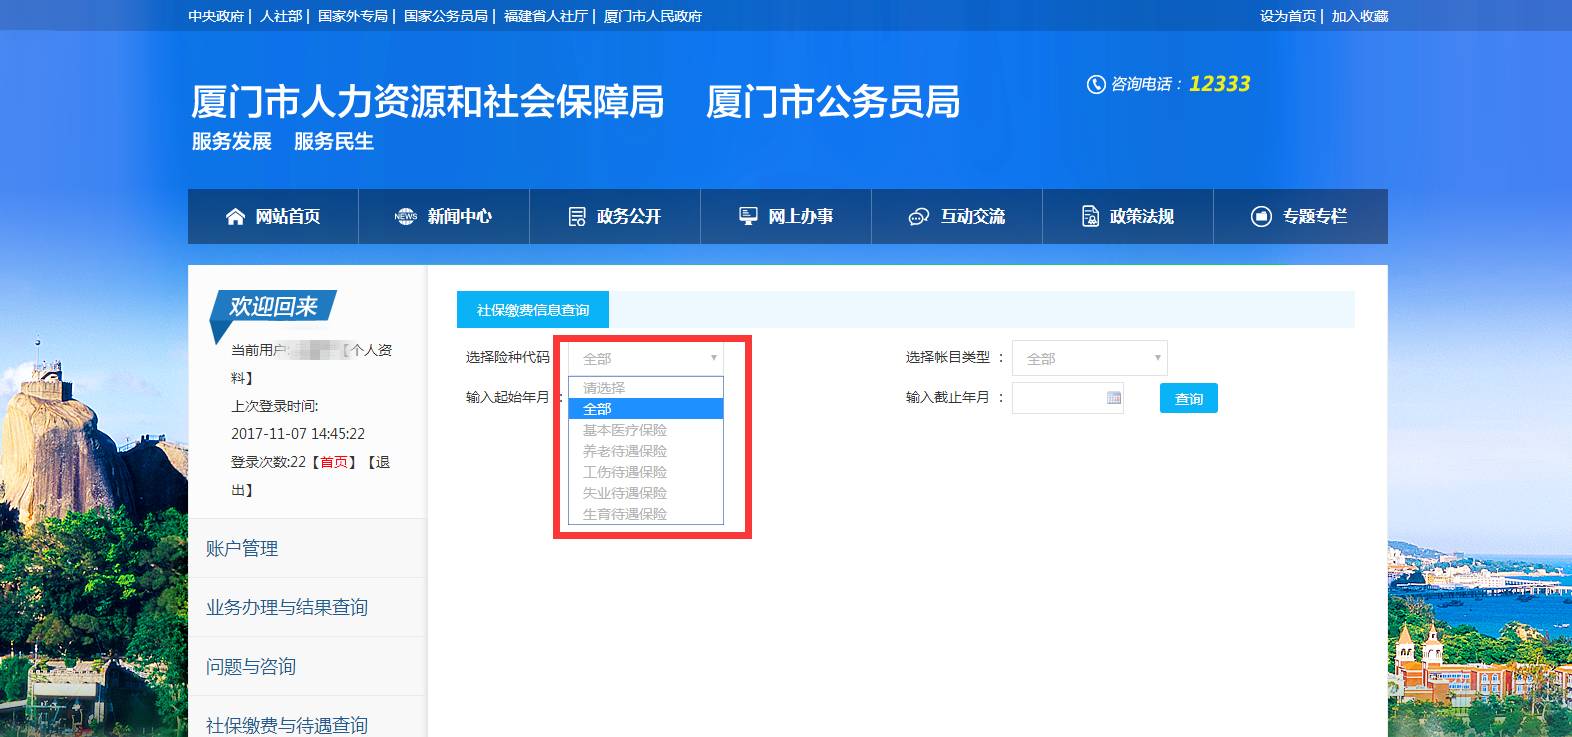Click the home icon beside 网站首页

(235, 217)
